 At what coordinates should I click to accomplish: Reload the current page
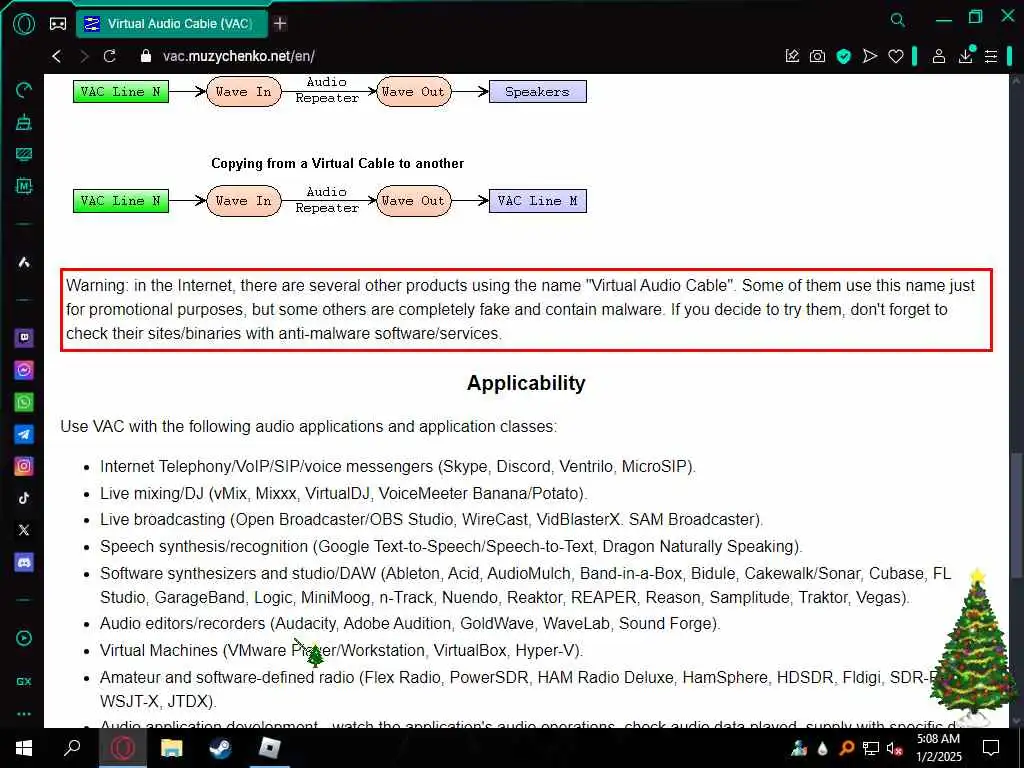[x=110, y=56]
